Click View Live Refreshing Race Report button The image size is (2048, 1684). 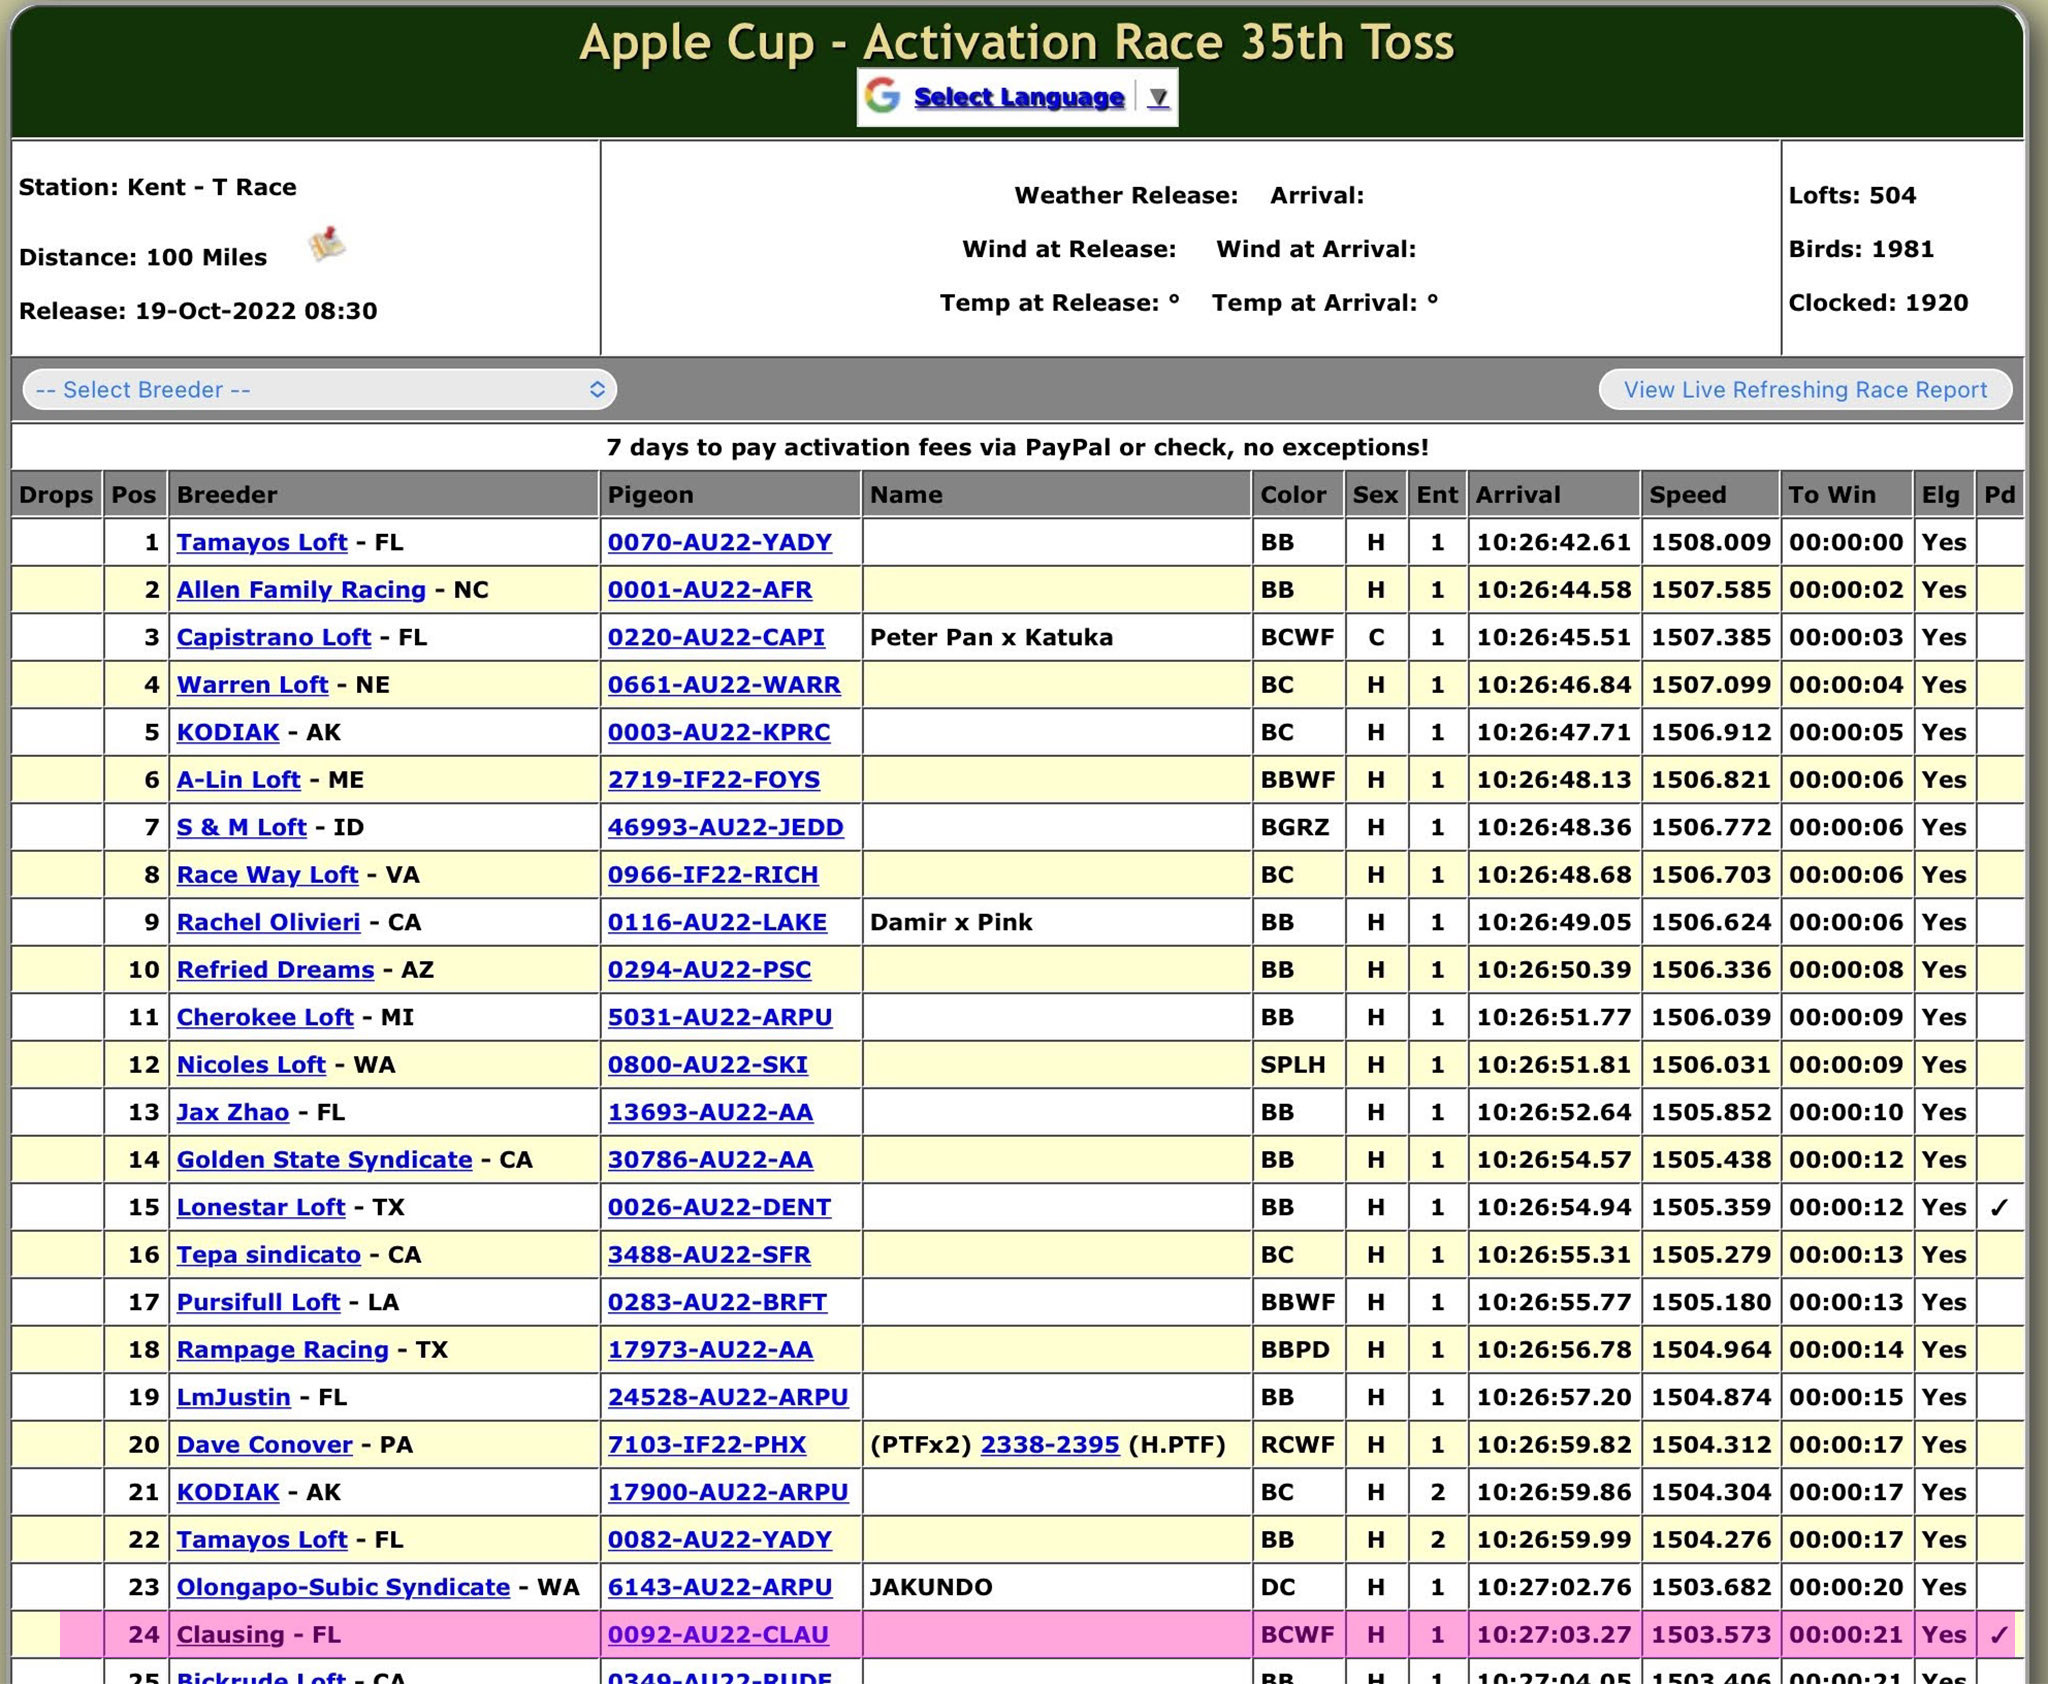(1805, 389)
